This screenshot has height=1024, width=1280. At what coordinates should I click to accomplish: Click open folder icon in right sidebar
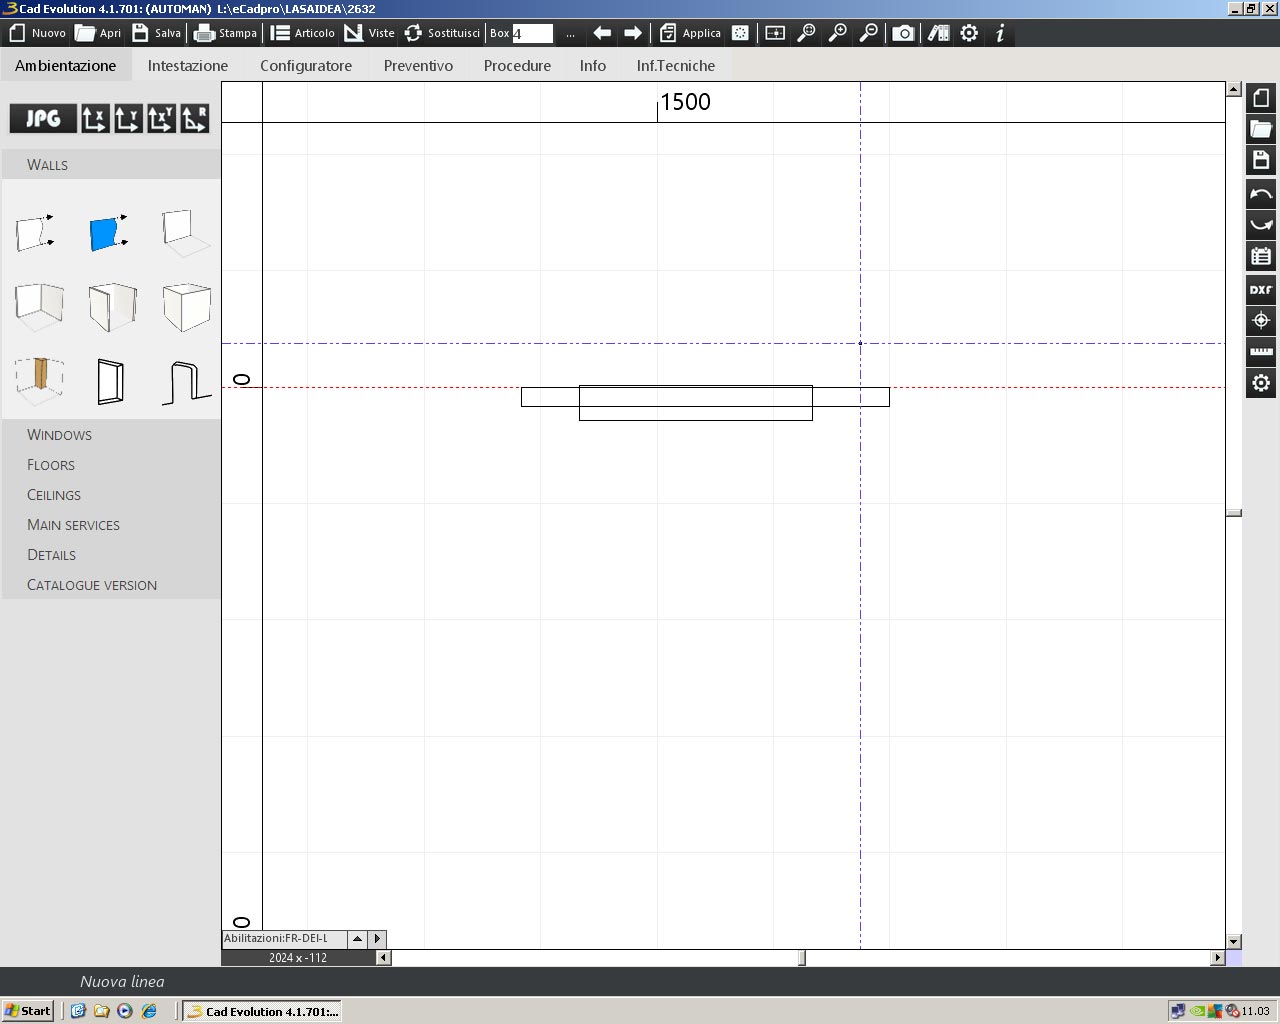point(1261,129)
